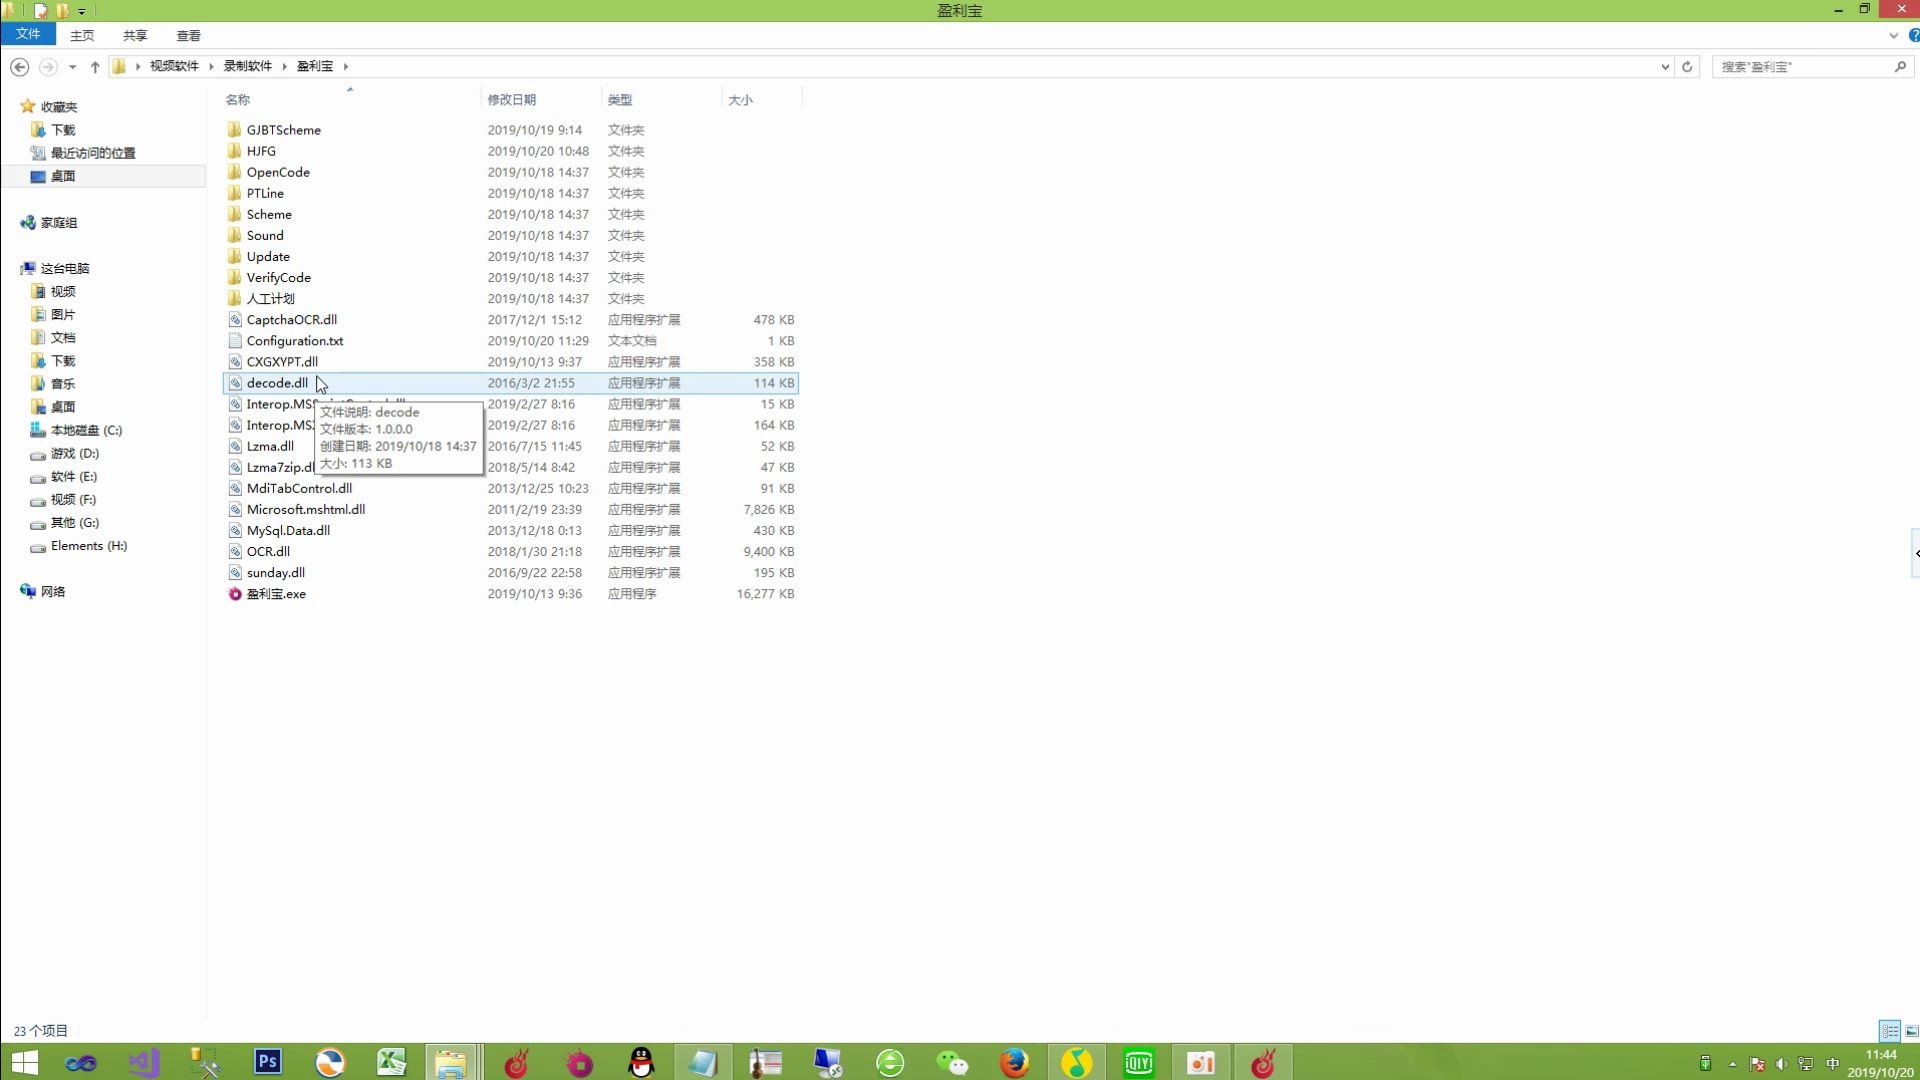The height and width of the screenshot is (1080, 1920).
Task: Click the Up one level arrow
Action: (95, 67)
